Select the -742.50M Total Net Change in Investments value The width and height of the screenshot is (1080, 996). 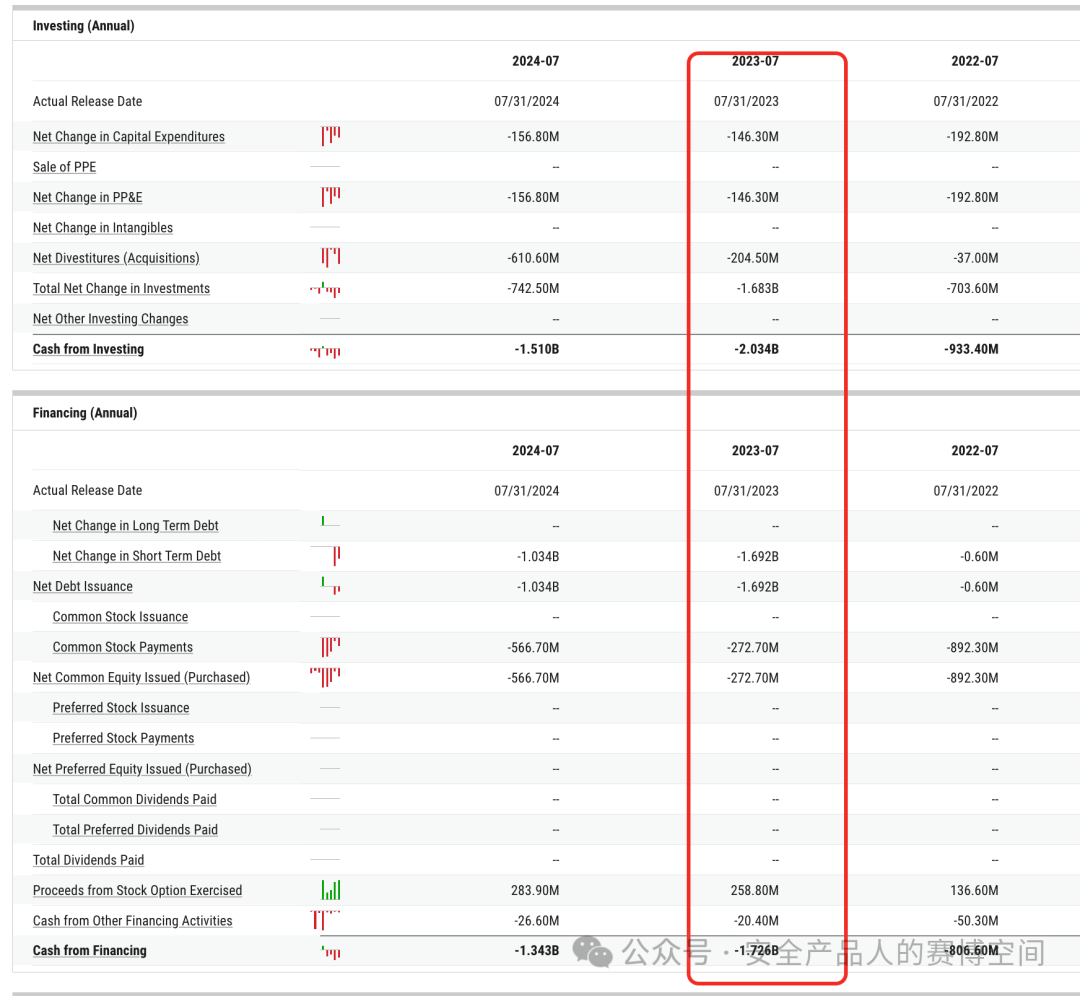pyautogui.click(x=533, y=288)
